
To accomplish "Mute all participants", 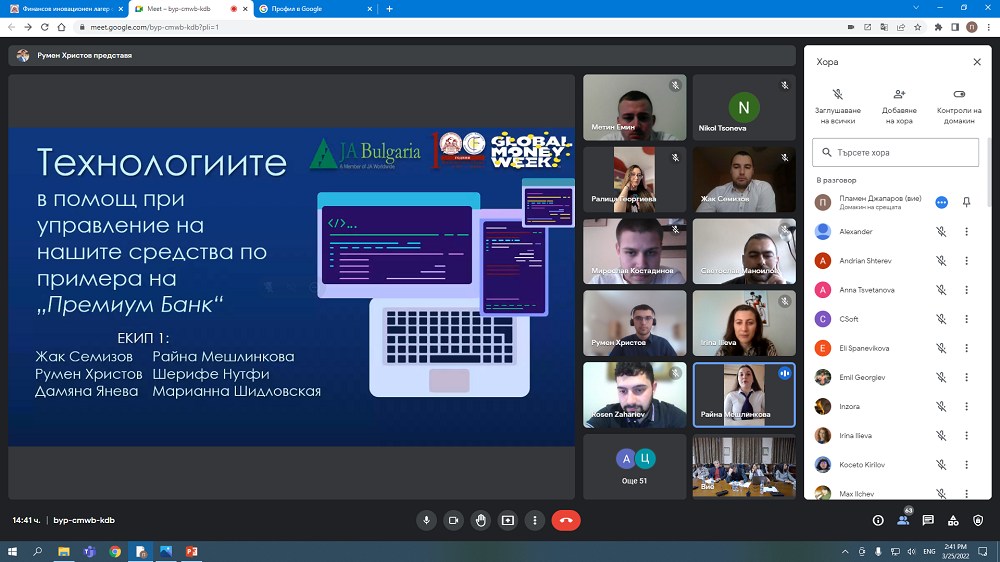I will (x=838, y=106).
